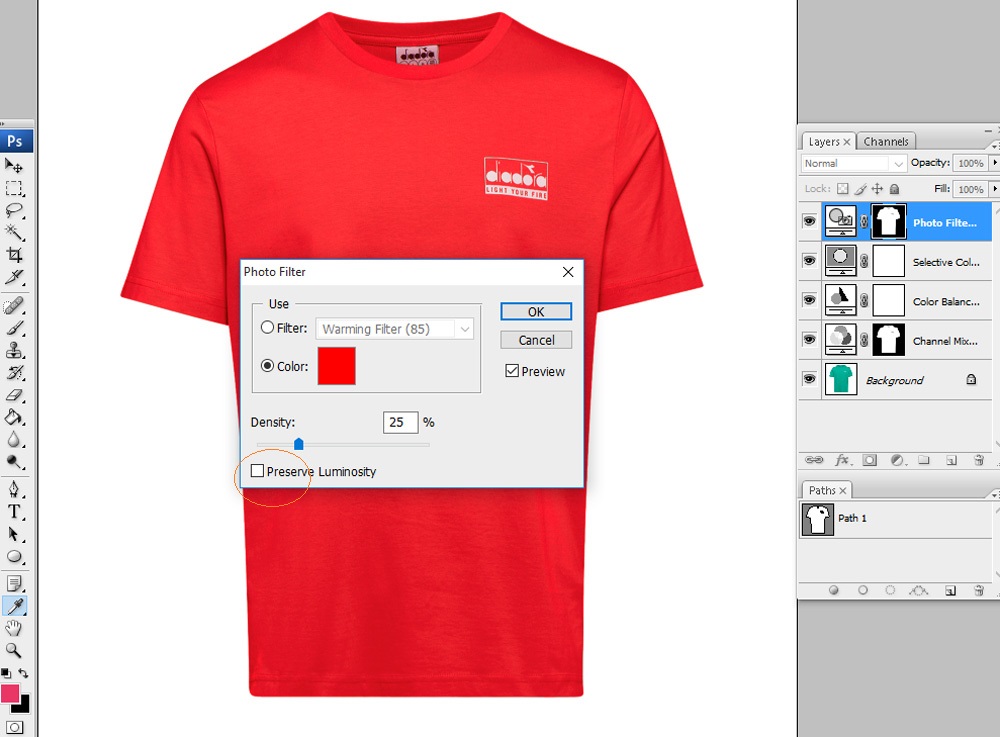Screen dimensions: 1000x737
Task: Select the Eyedropper tool
Action: [13, 606]
